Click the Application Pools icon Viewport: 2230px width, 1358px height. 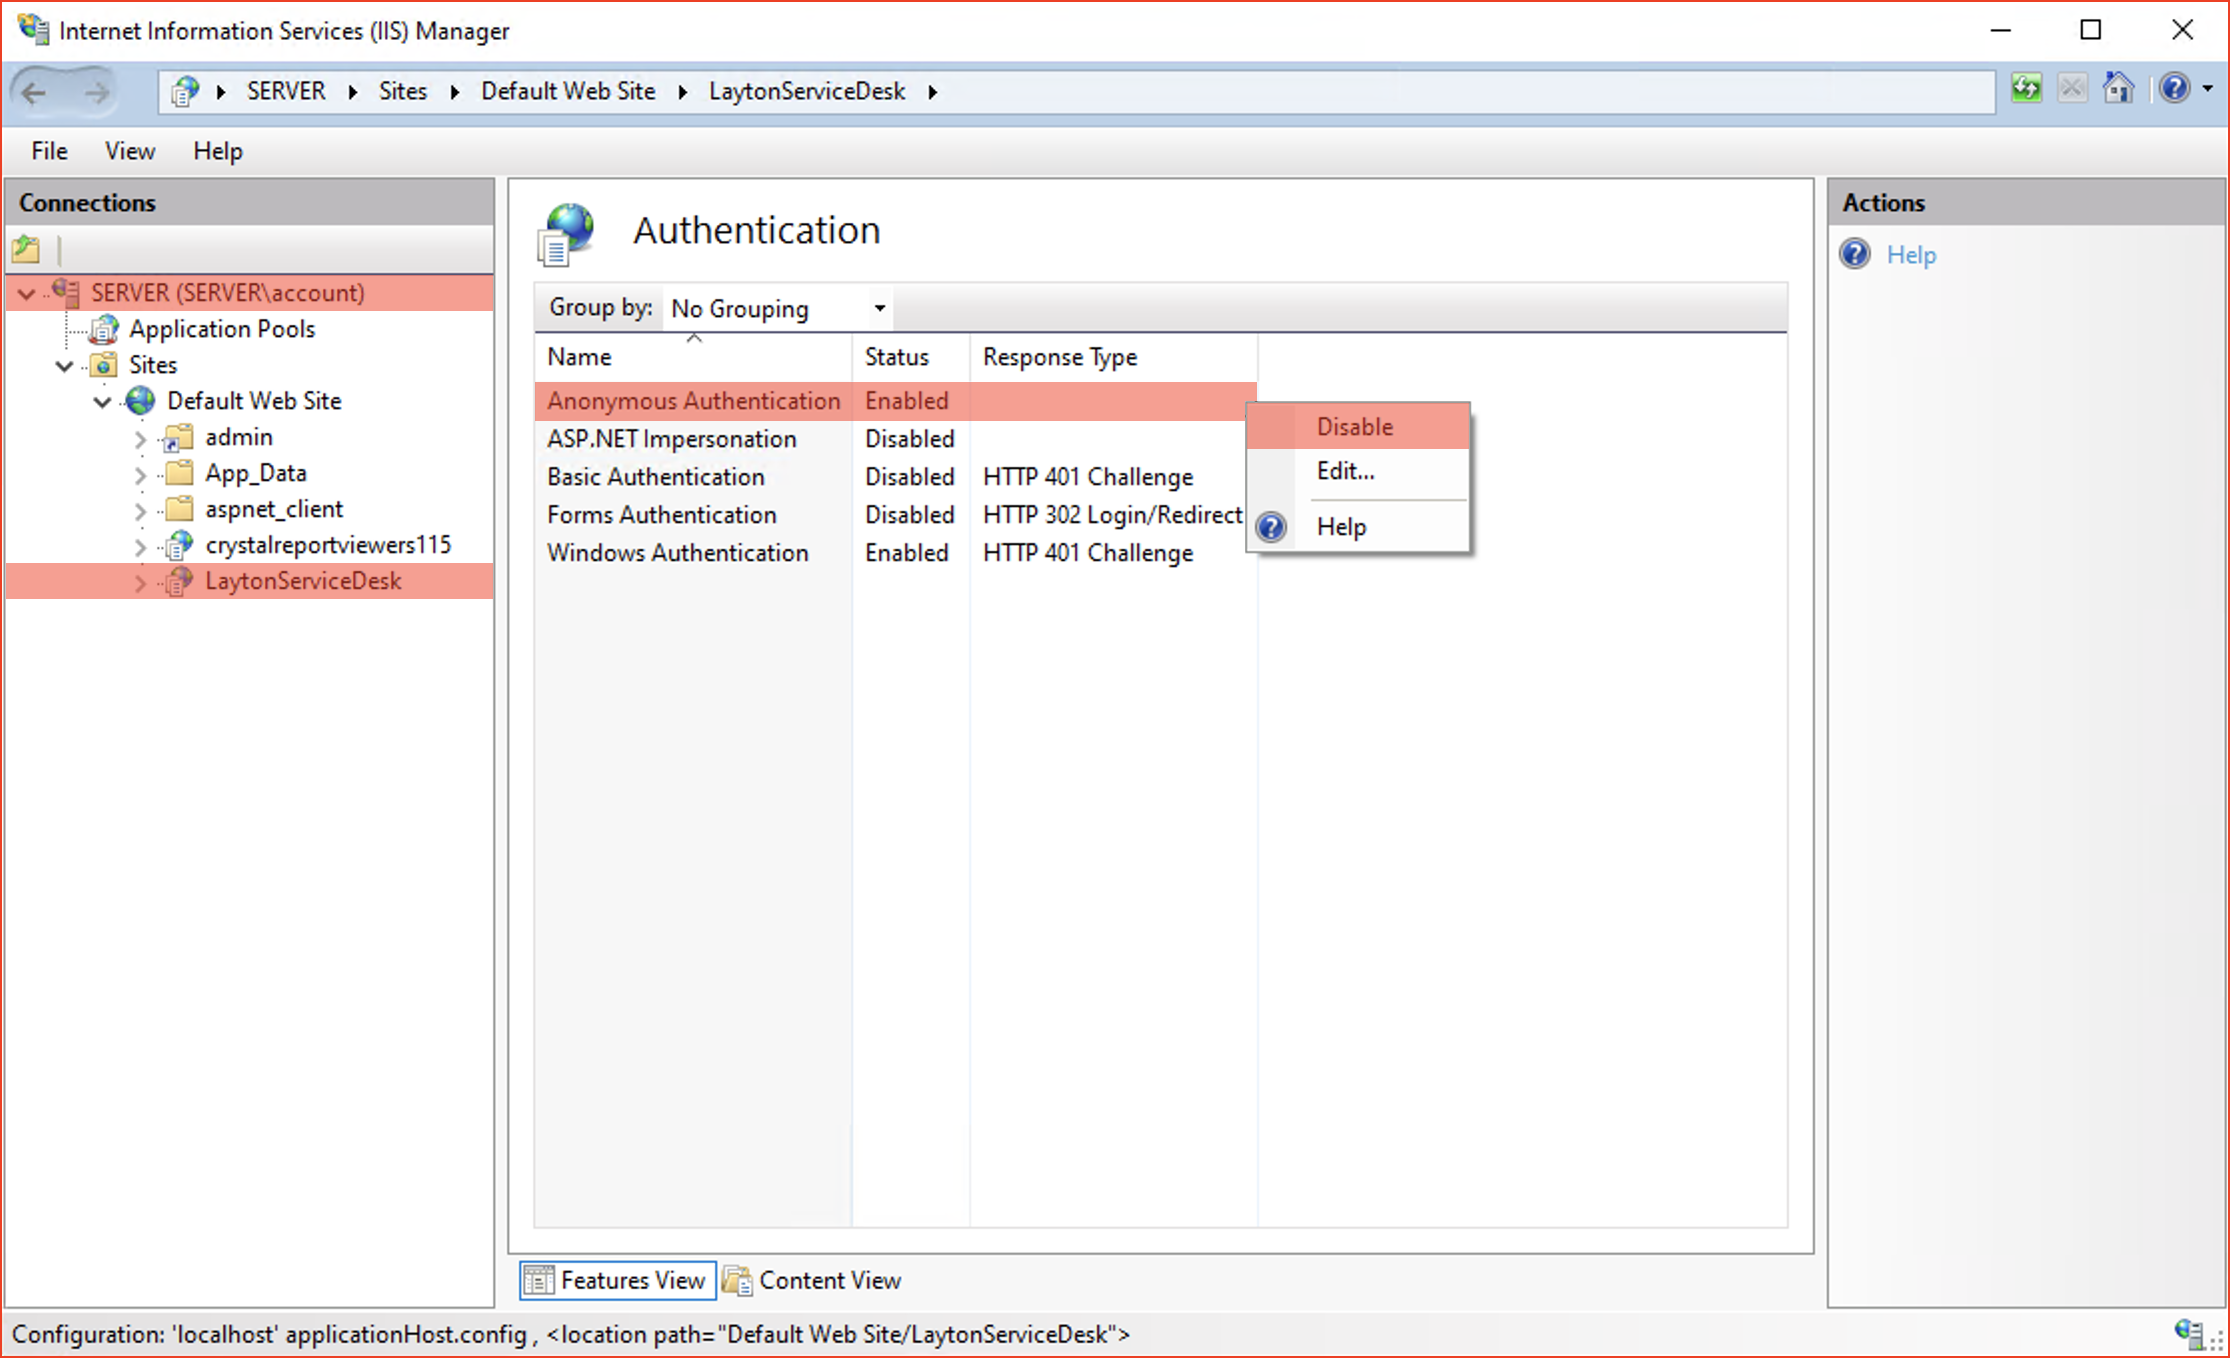(x=103, y=329)
